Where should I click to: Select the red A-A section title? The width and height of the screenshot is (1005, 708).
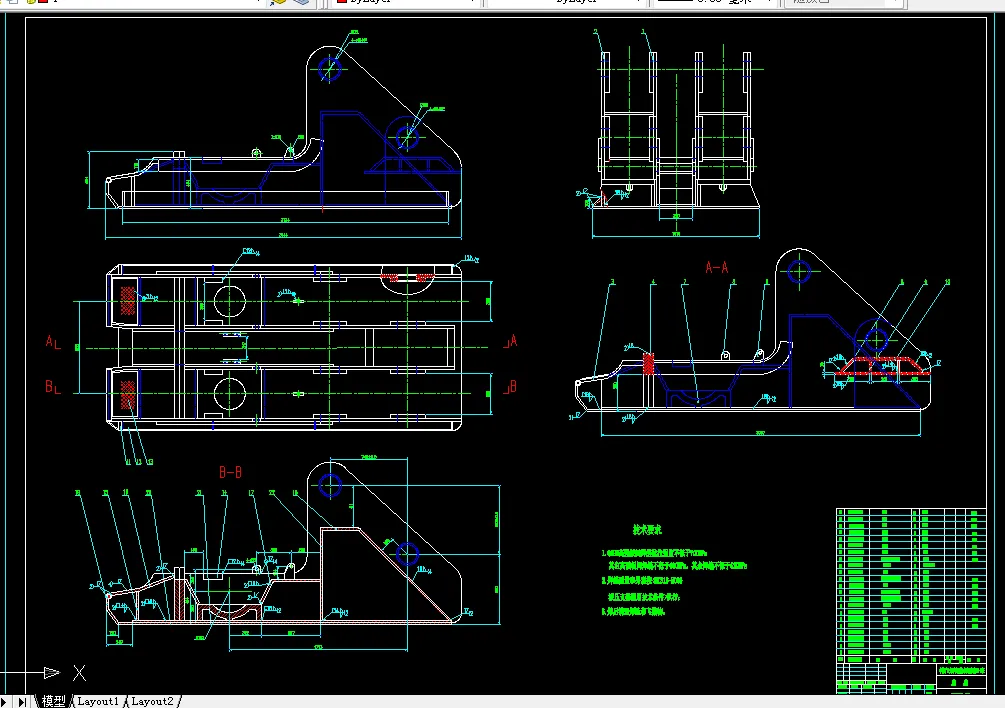(717, 268)
